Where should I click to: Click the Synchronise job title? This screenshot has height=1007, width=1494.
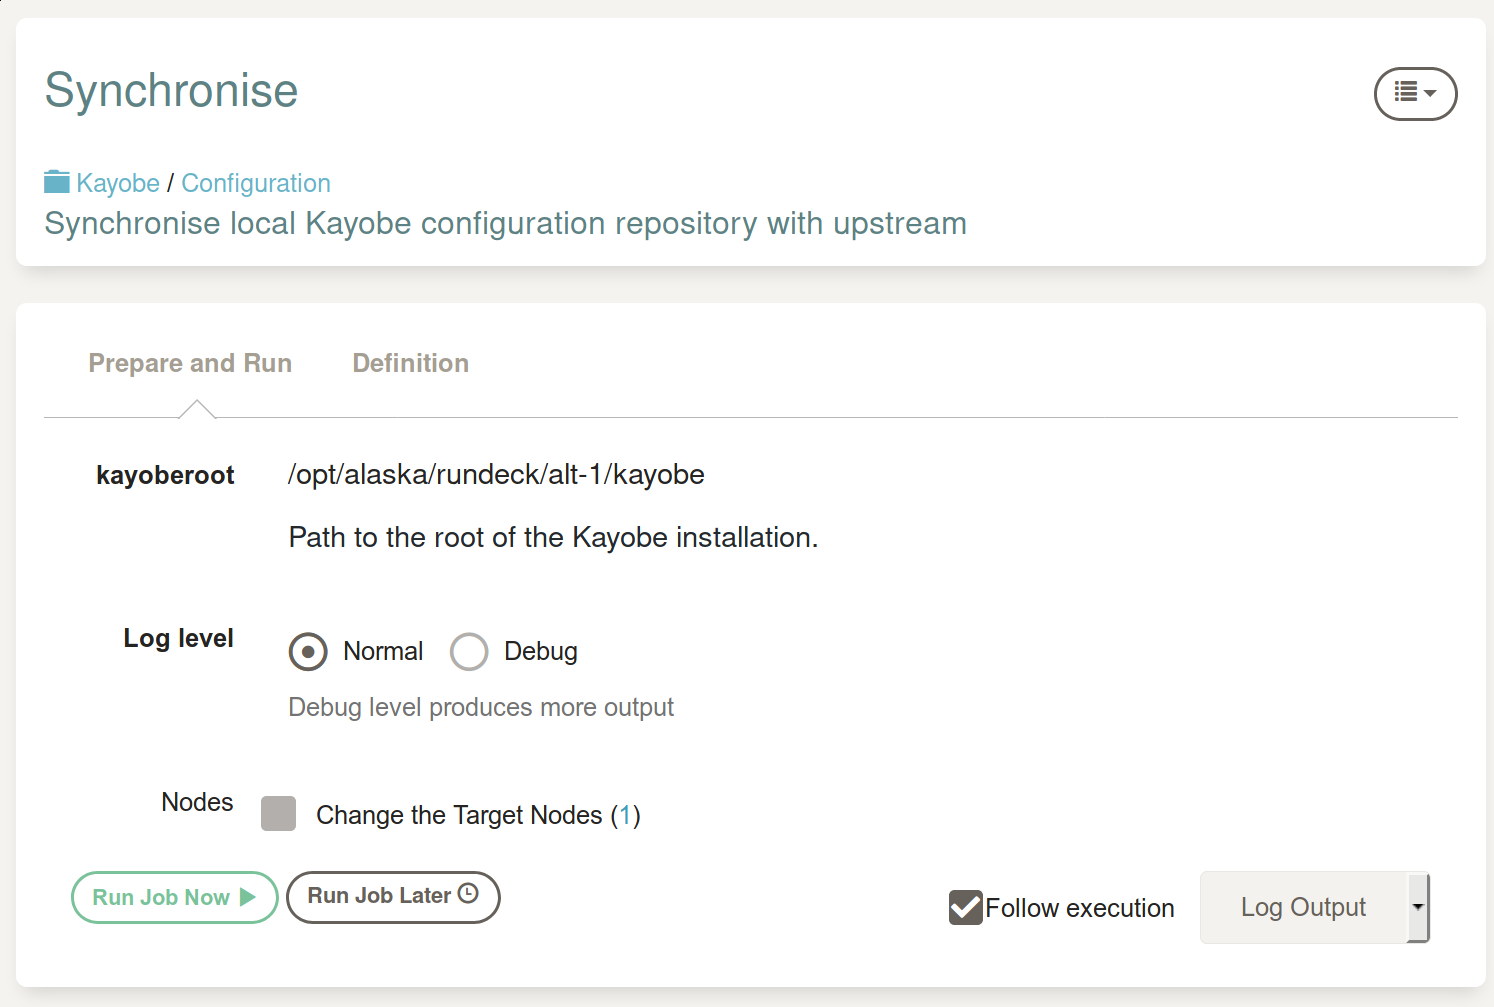171,90
